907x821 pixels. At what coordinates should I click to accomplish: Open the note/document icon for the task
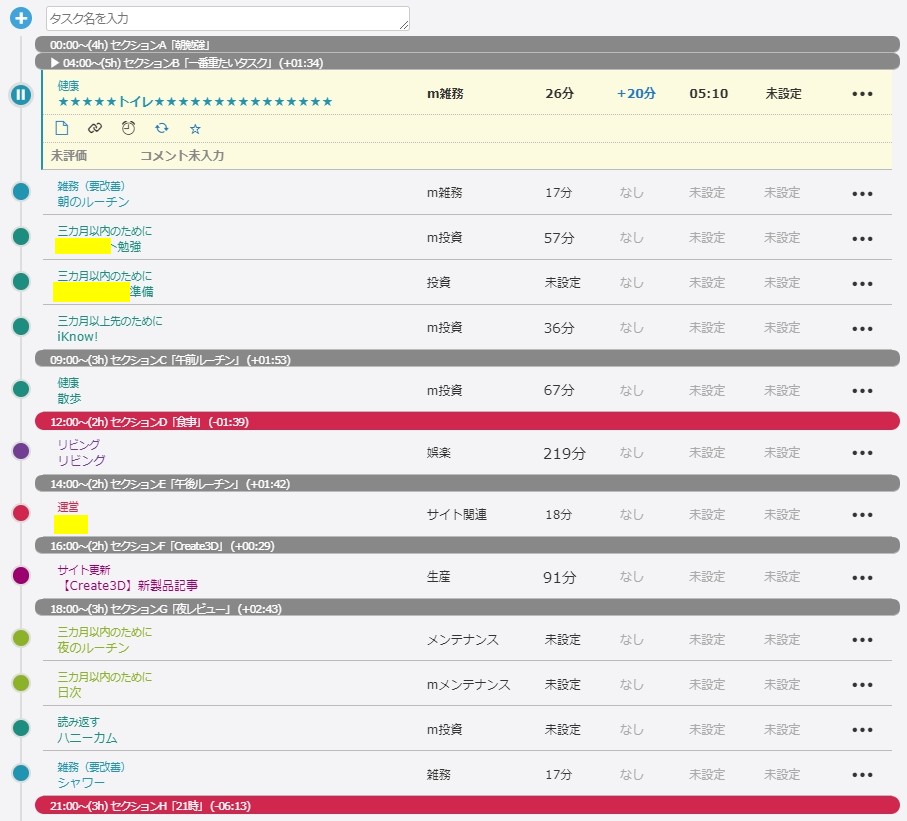coord(62,128)
